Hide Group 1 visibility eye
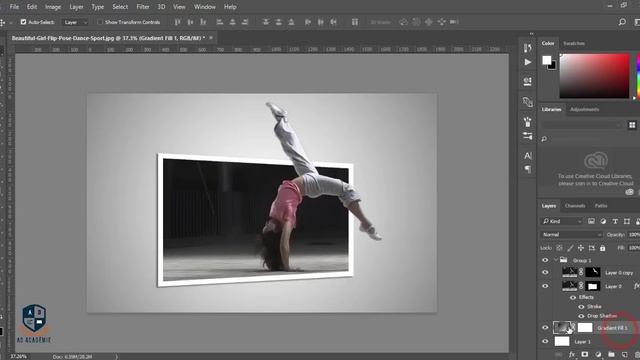 (x=545, y=260)
